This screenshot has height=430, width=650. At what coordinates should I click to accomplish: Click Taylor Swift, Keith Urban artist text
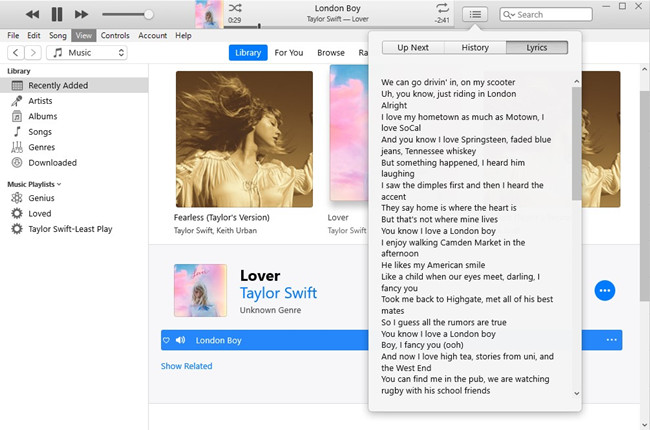pyautogui.click(x=215, y=231)
